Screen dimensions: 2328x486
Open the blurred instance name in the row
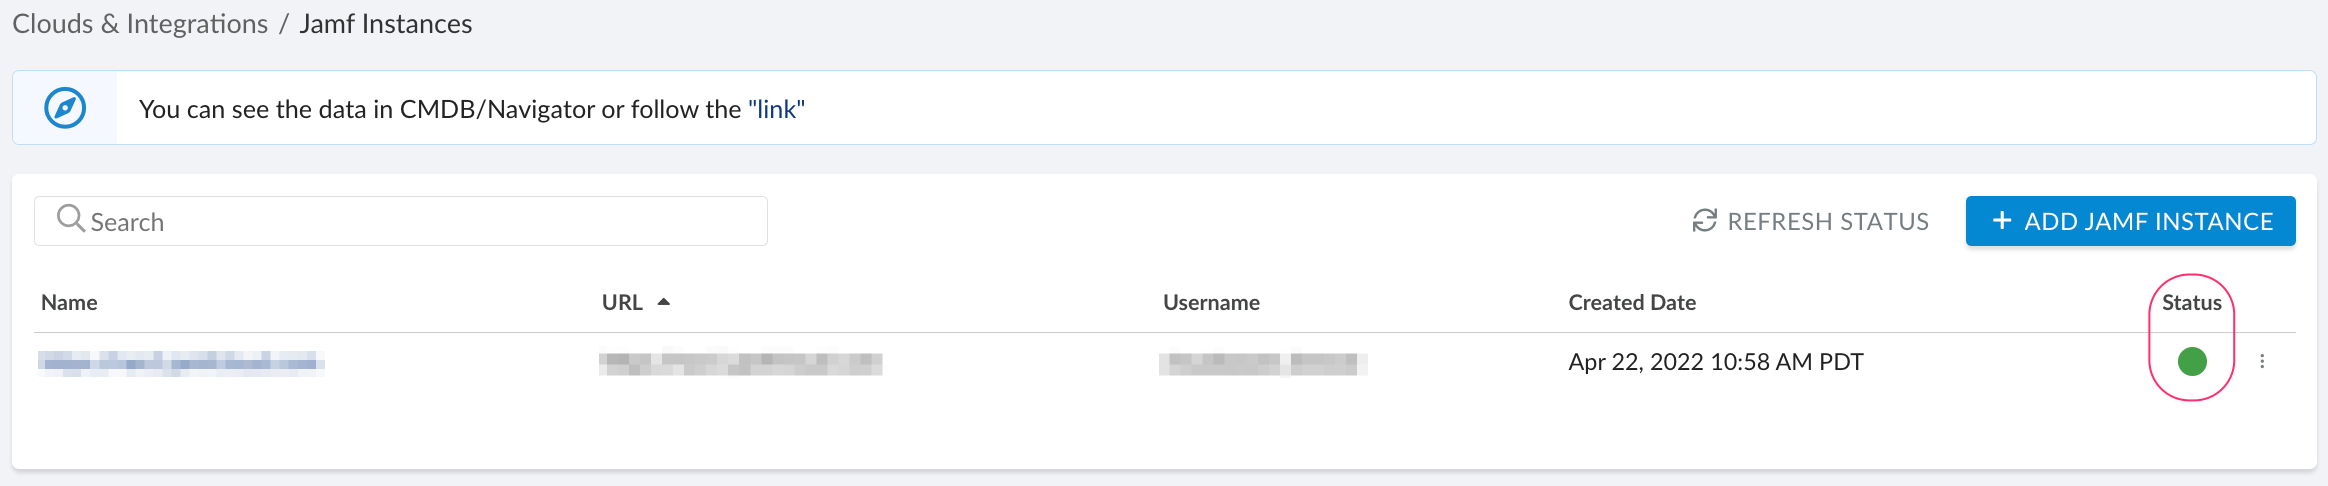tap(181, 362)
